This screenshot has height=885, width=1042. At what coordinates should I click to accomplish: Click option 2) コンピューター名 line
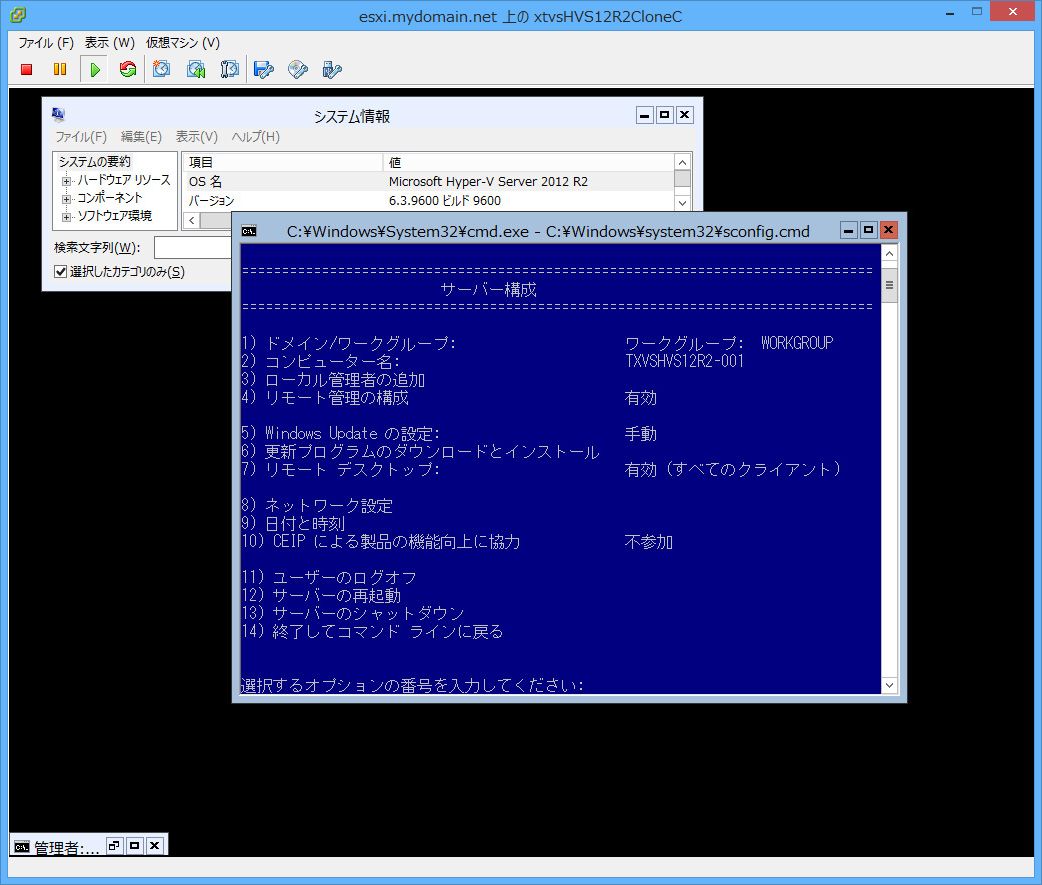click(x=320, y=361)
